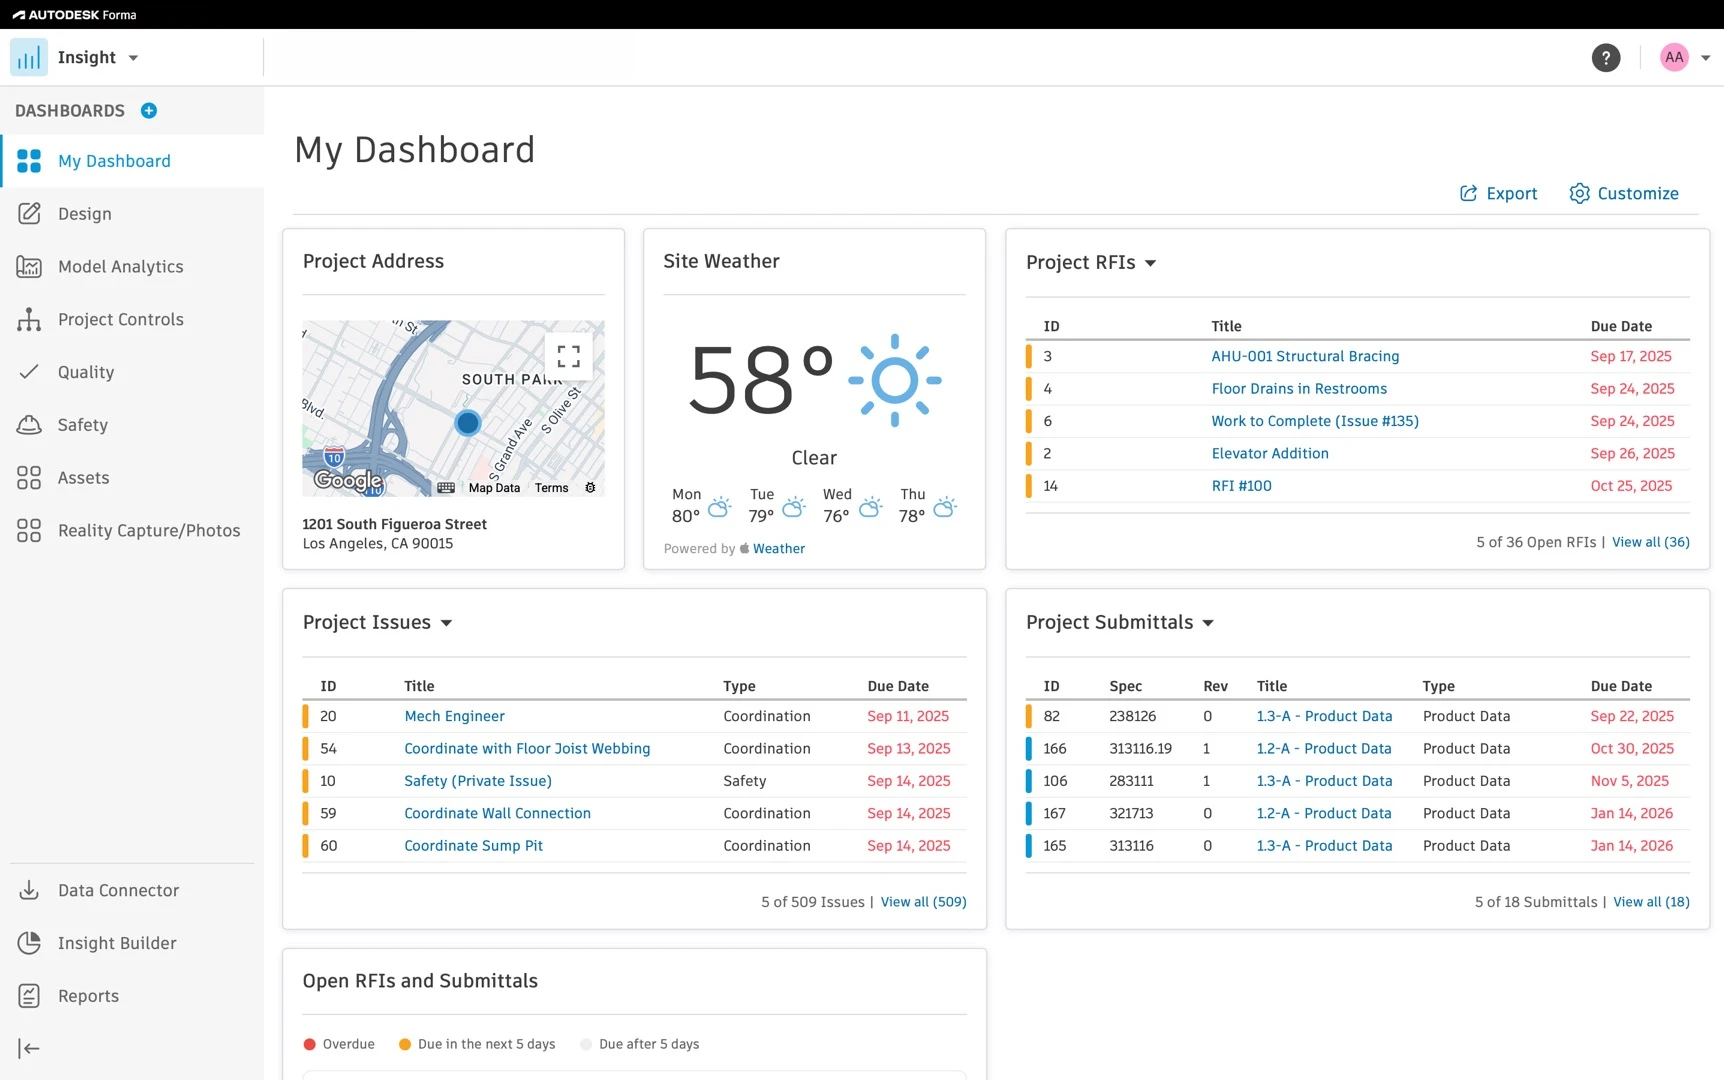Click the AA user avatar
Viewport: 1724px width, 1080px height.
point(1674,58)
